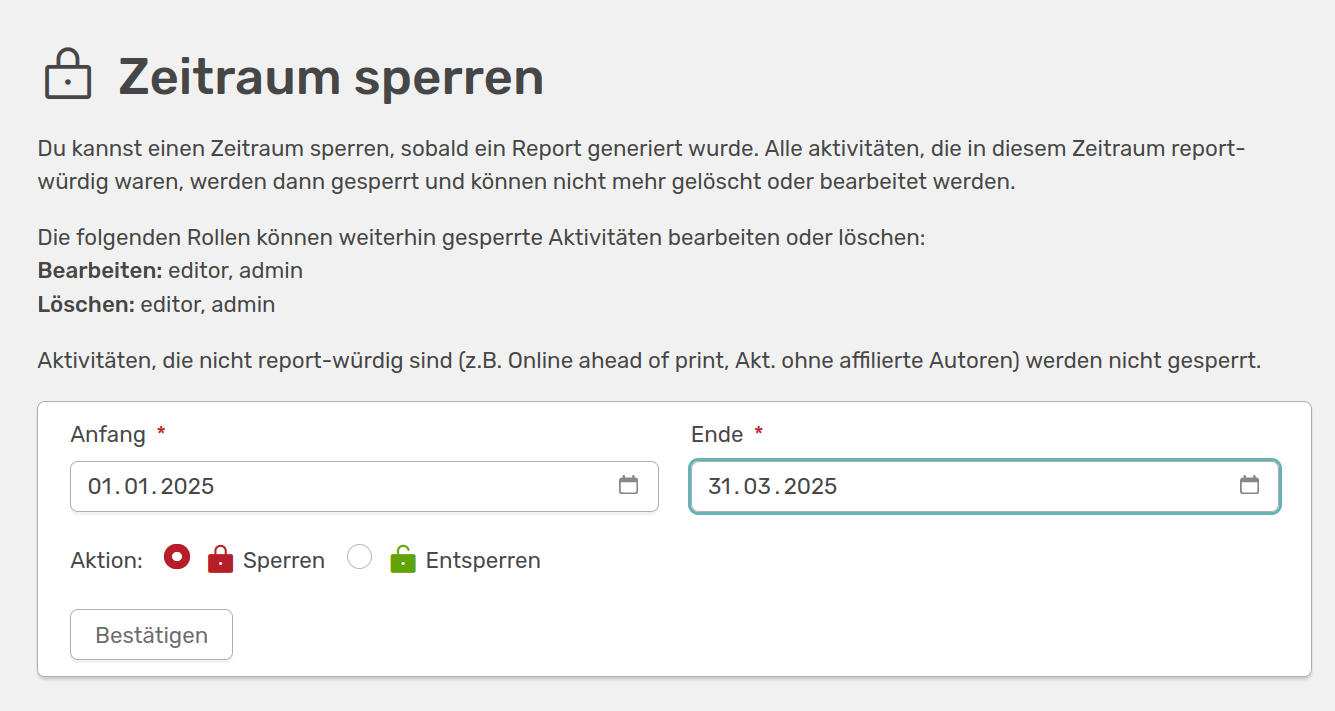The image size is (1335, 711).
Task: Click the Aktion label
Action: click(107, 561)
